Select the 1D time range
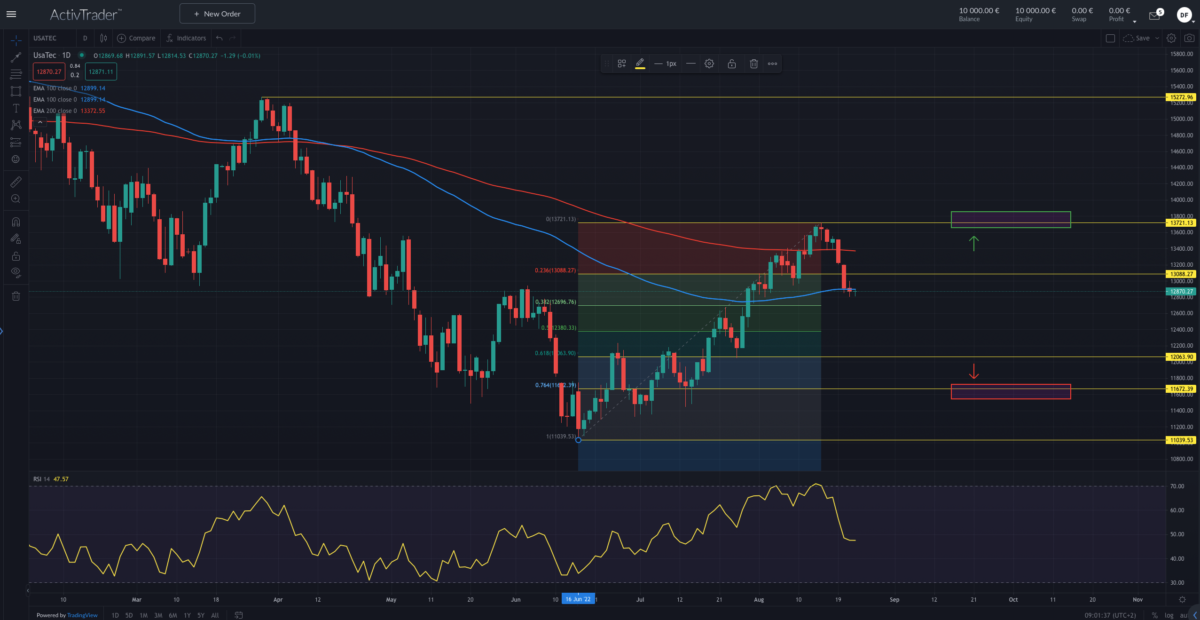Viewport: 1200px width, 620px height. tap(115, 614)
